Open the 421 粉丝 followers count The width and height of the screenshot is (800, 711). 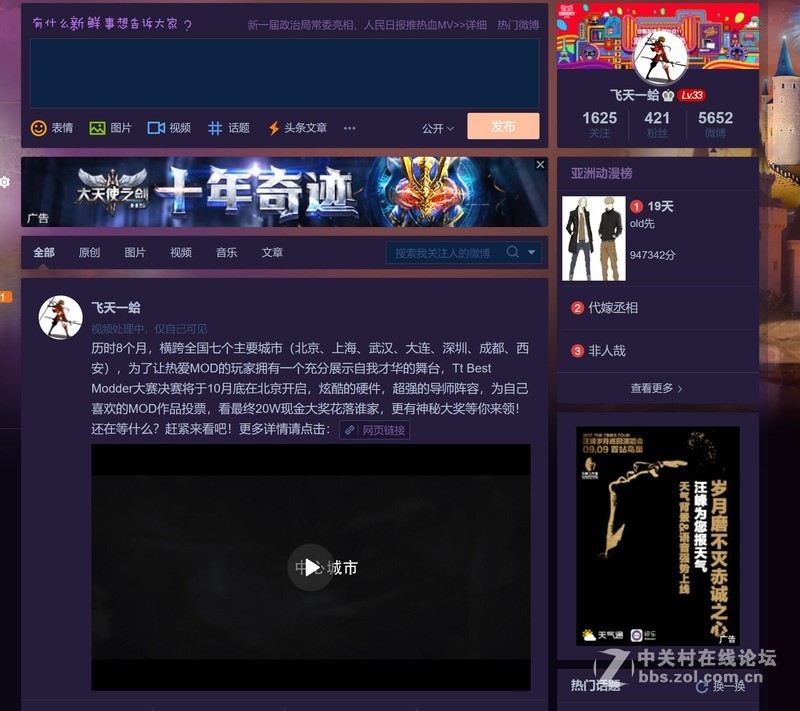657,124
